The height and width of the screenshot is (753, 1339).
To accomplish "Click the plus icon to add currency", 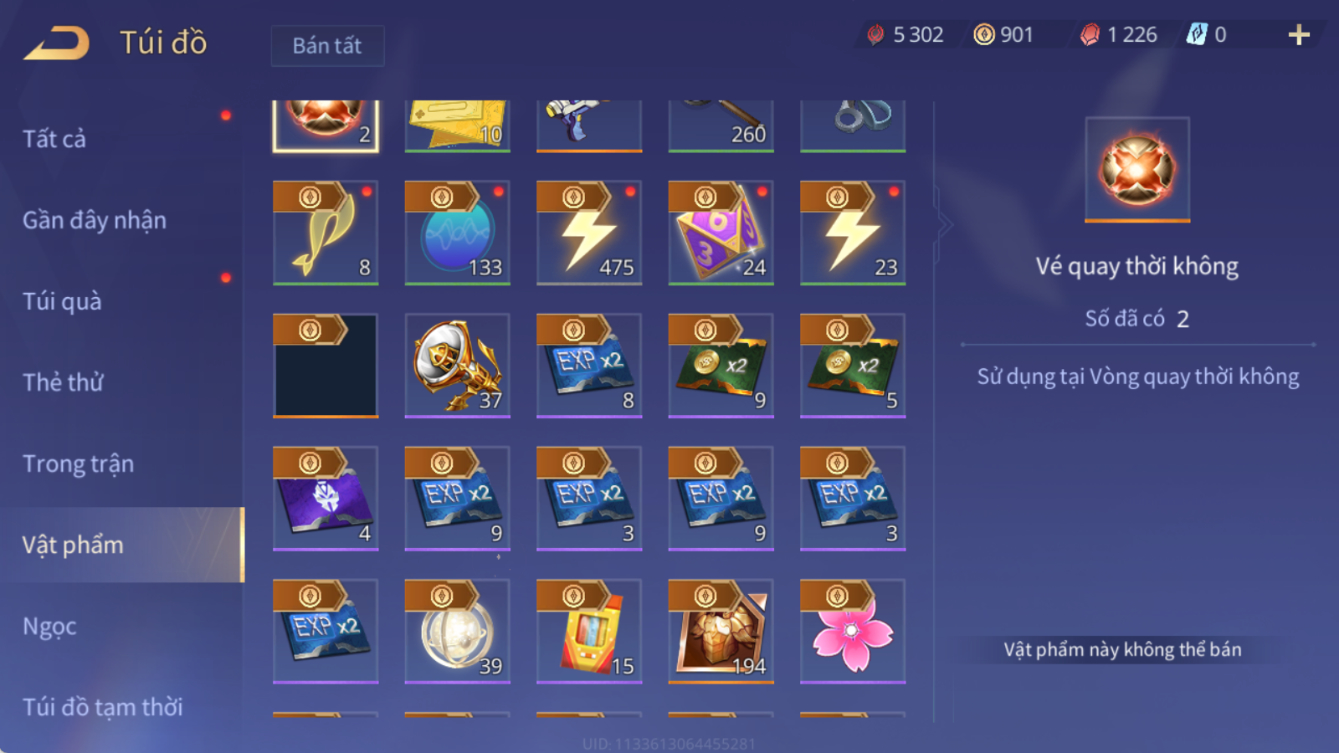I will [1298, 35].
